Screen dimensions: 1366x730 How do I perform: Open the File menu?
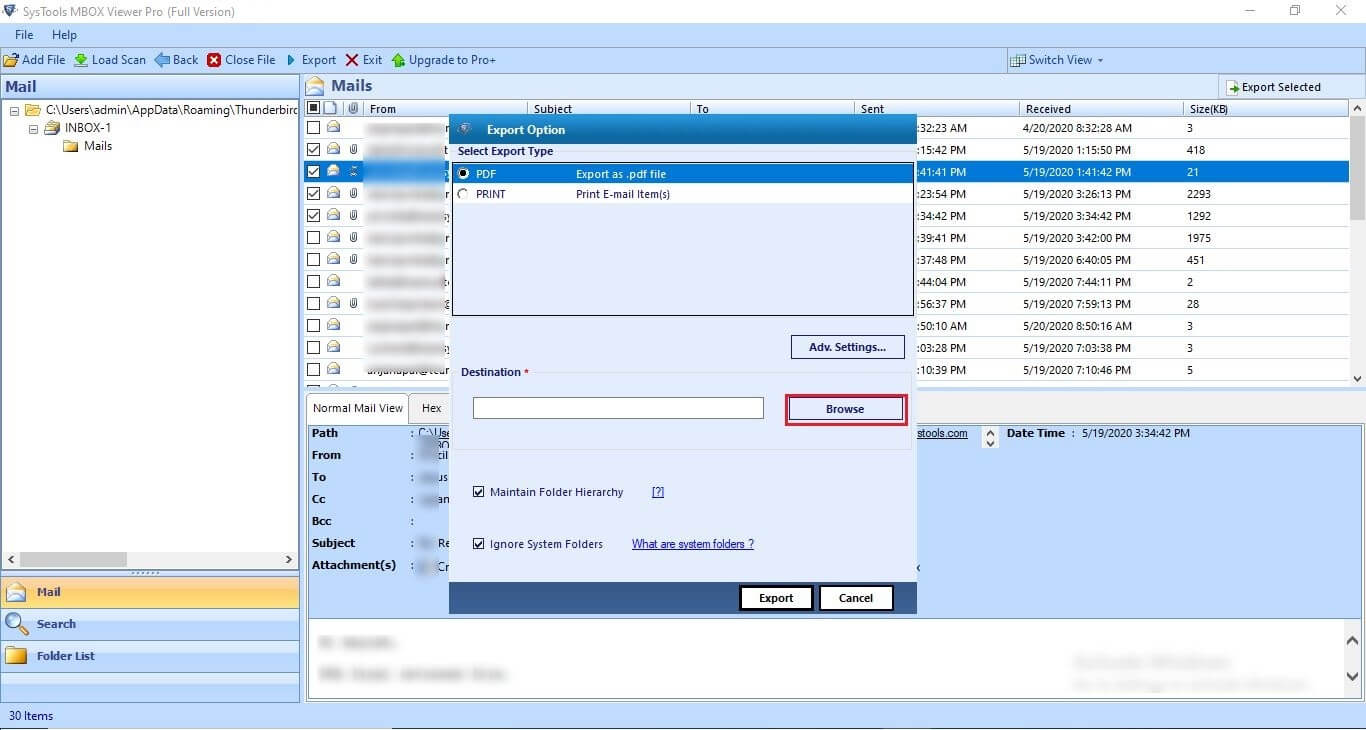pyautogui.click(x=24, y=35)
